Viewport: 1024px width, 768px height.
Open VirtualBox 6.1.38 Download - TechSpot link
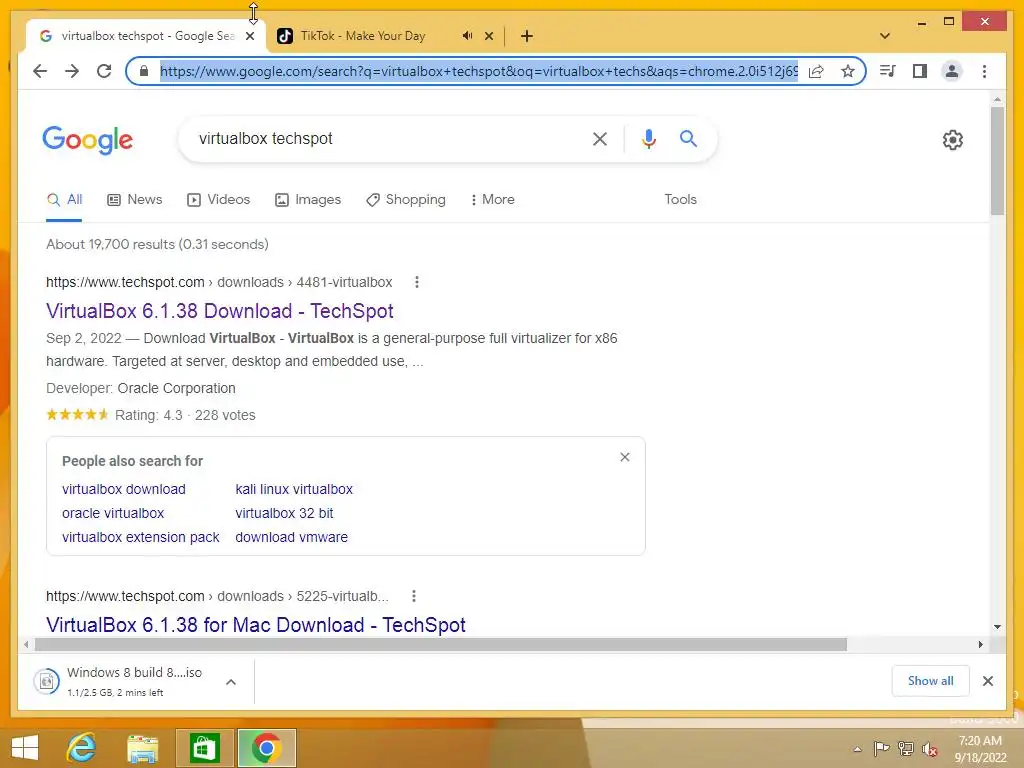[x=219, y=311]
